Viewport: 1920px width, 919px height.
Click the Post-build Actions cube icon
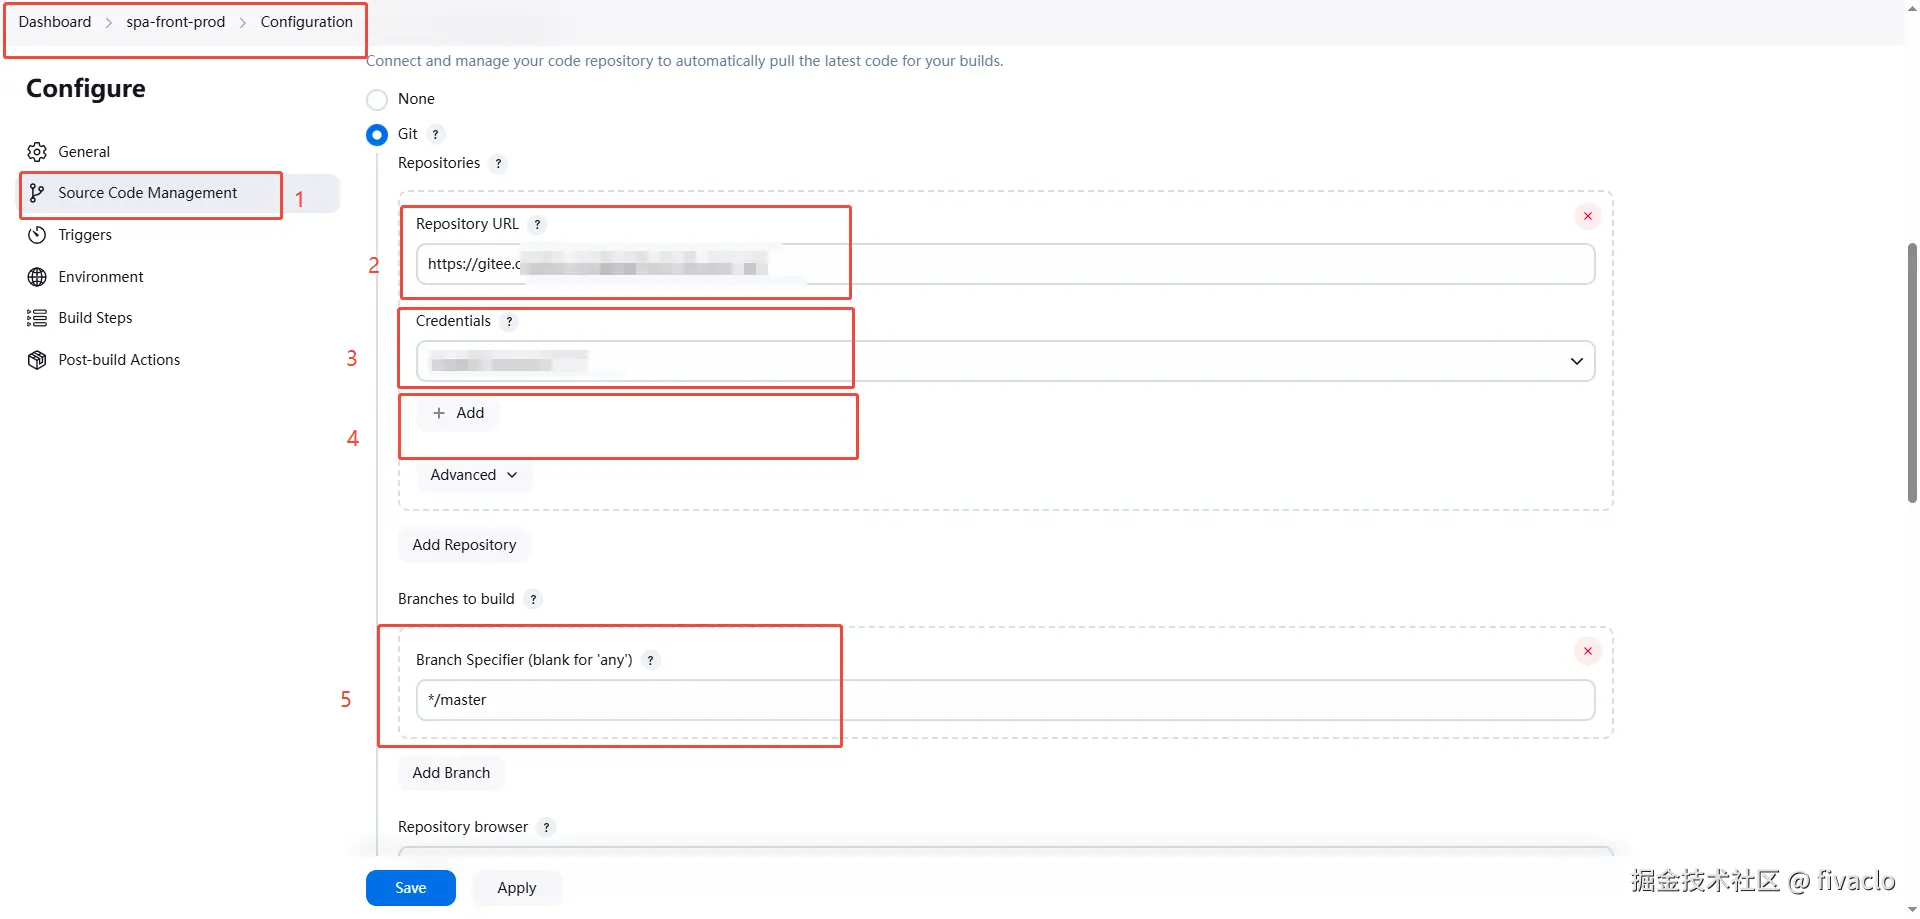[37, 360]
